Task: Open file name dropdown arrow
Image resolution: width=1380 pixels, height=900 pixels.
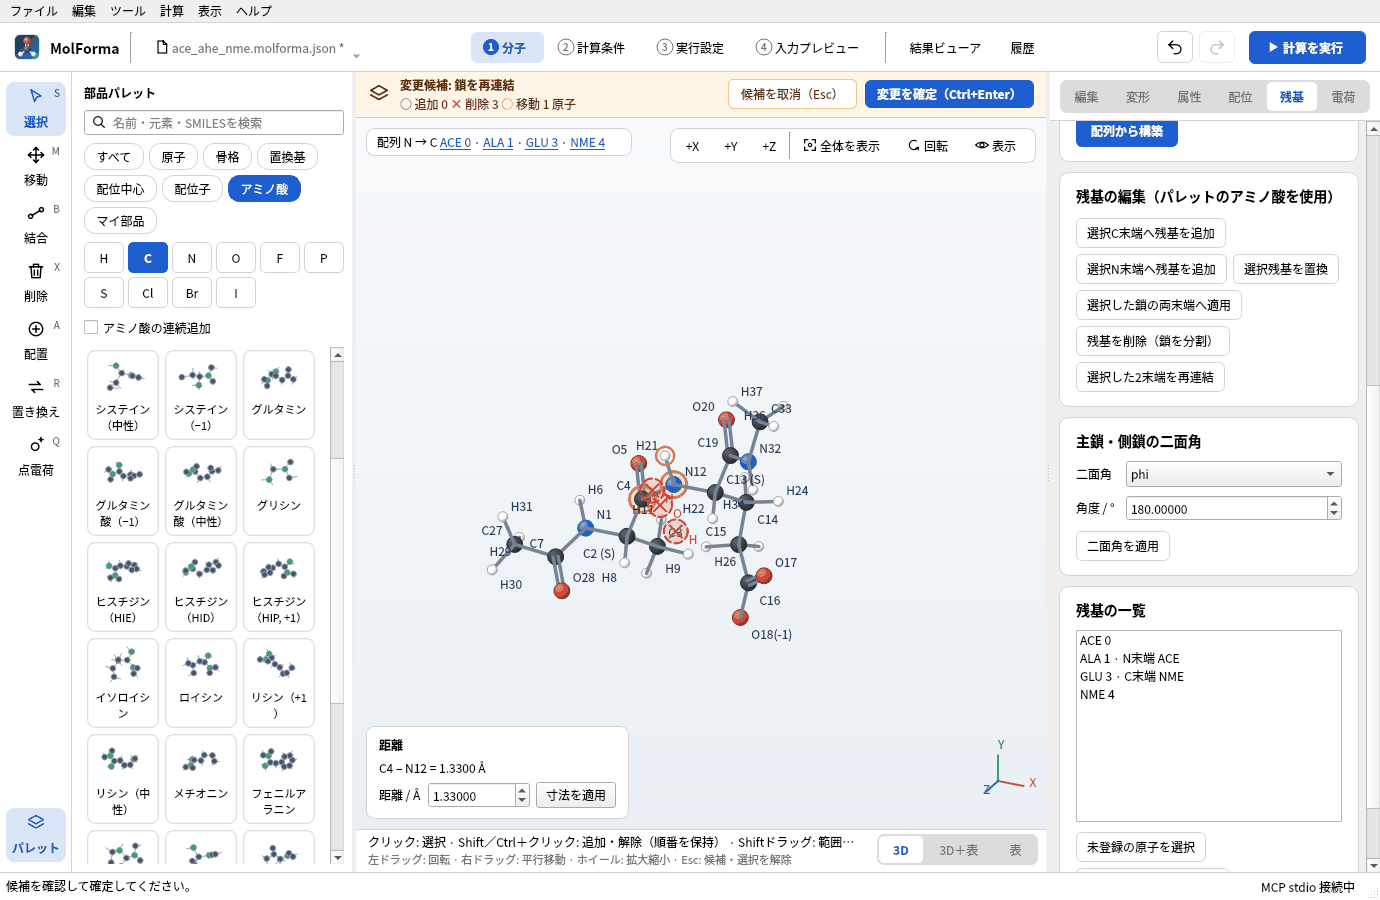Action: (x=356, y=54)
